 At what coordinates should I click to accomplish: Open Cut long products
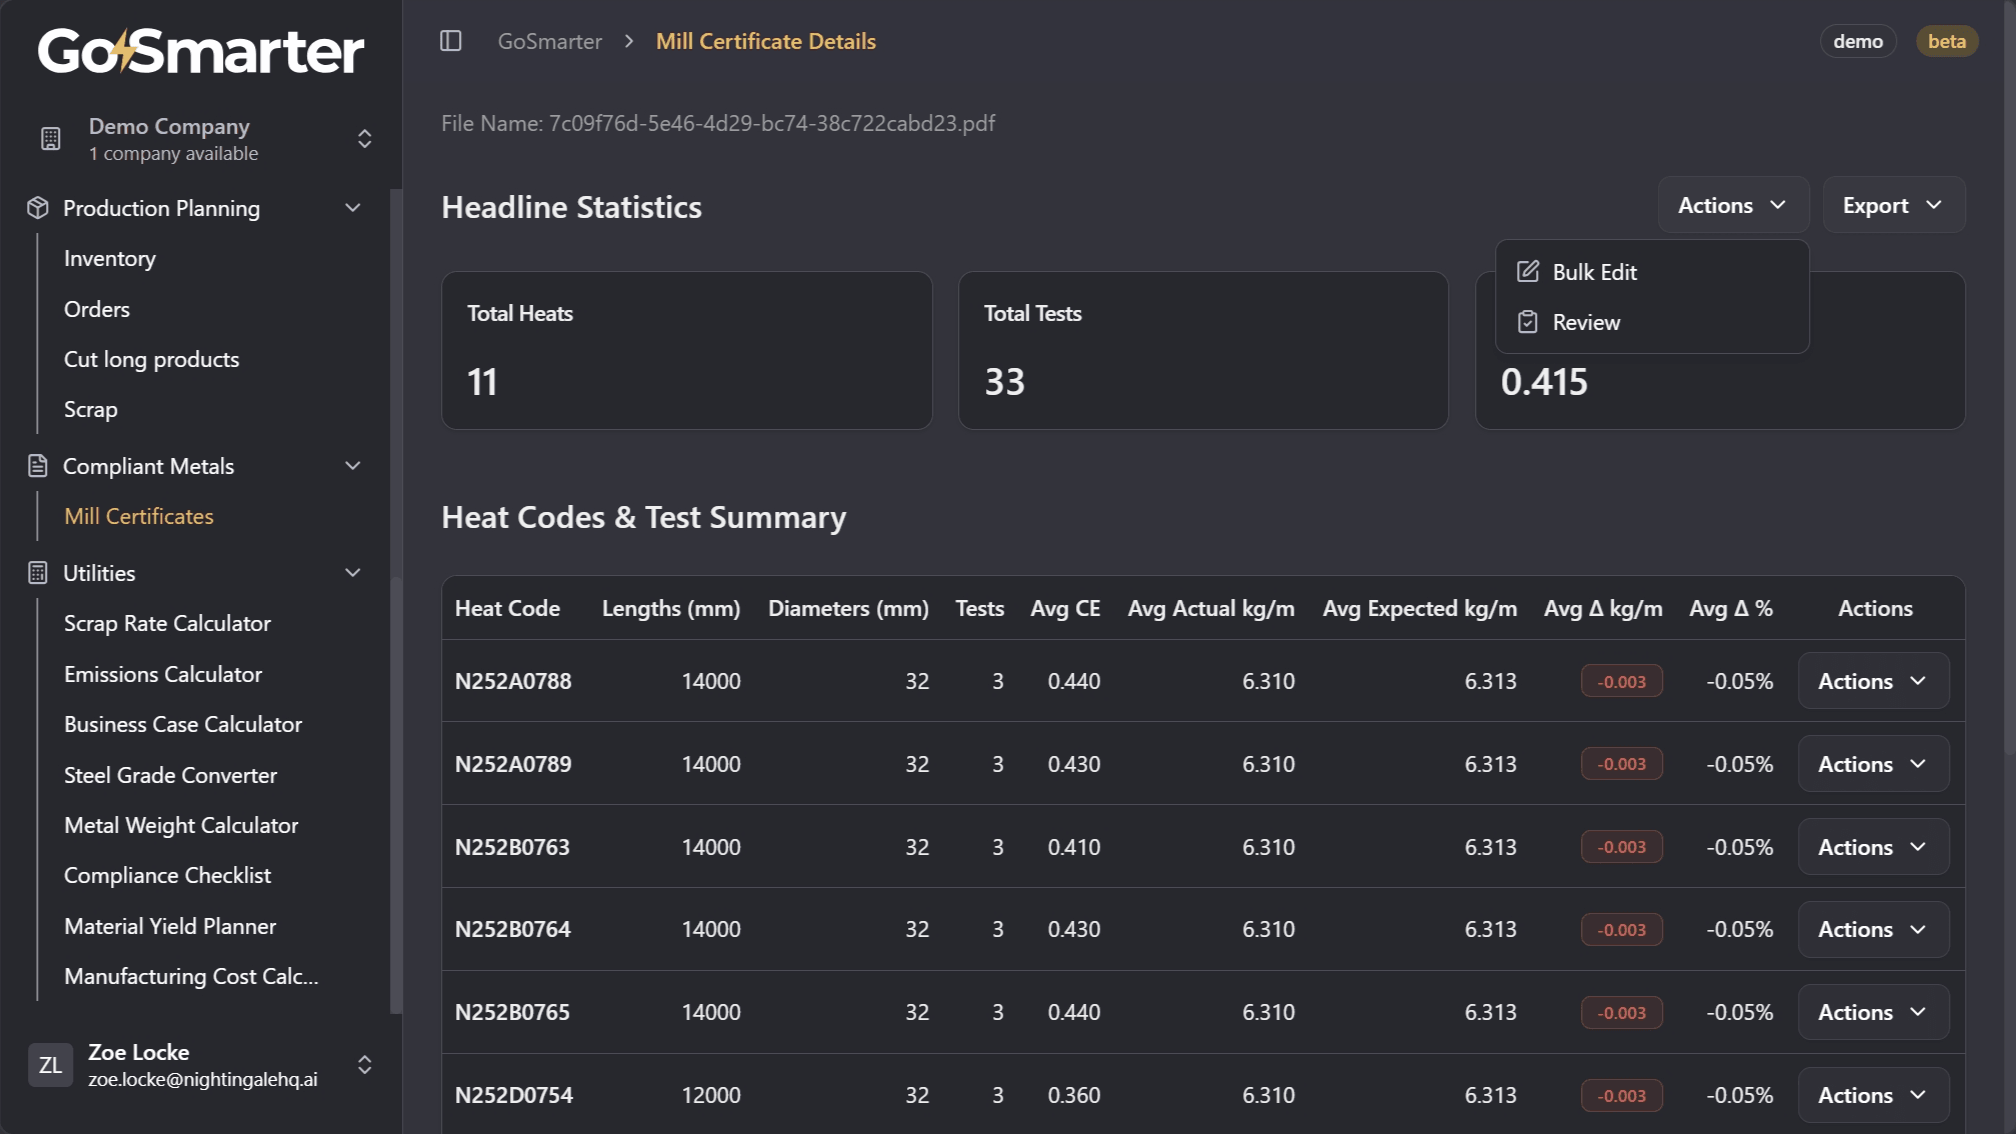(152, 359)
